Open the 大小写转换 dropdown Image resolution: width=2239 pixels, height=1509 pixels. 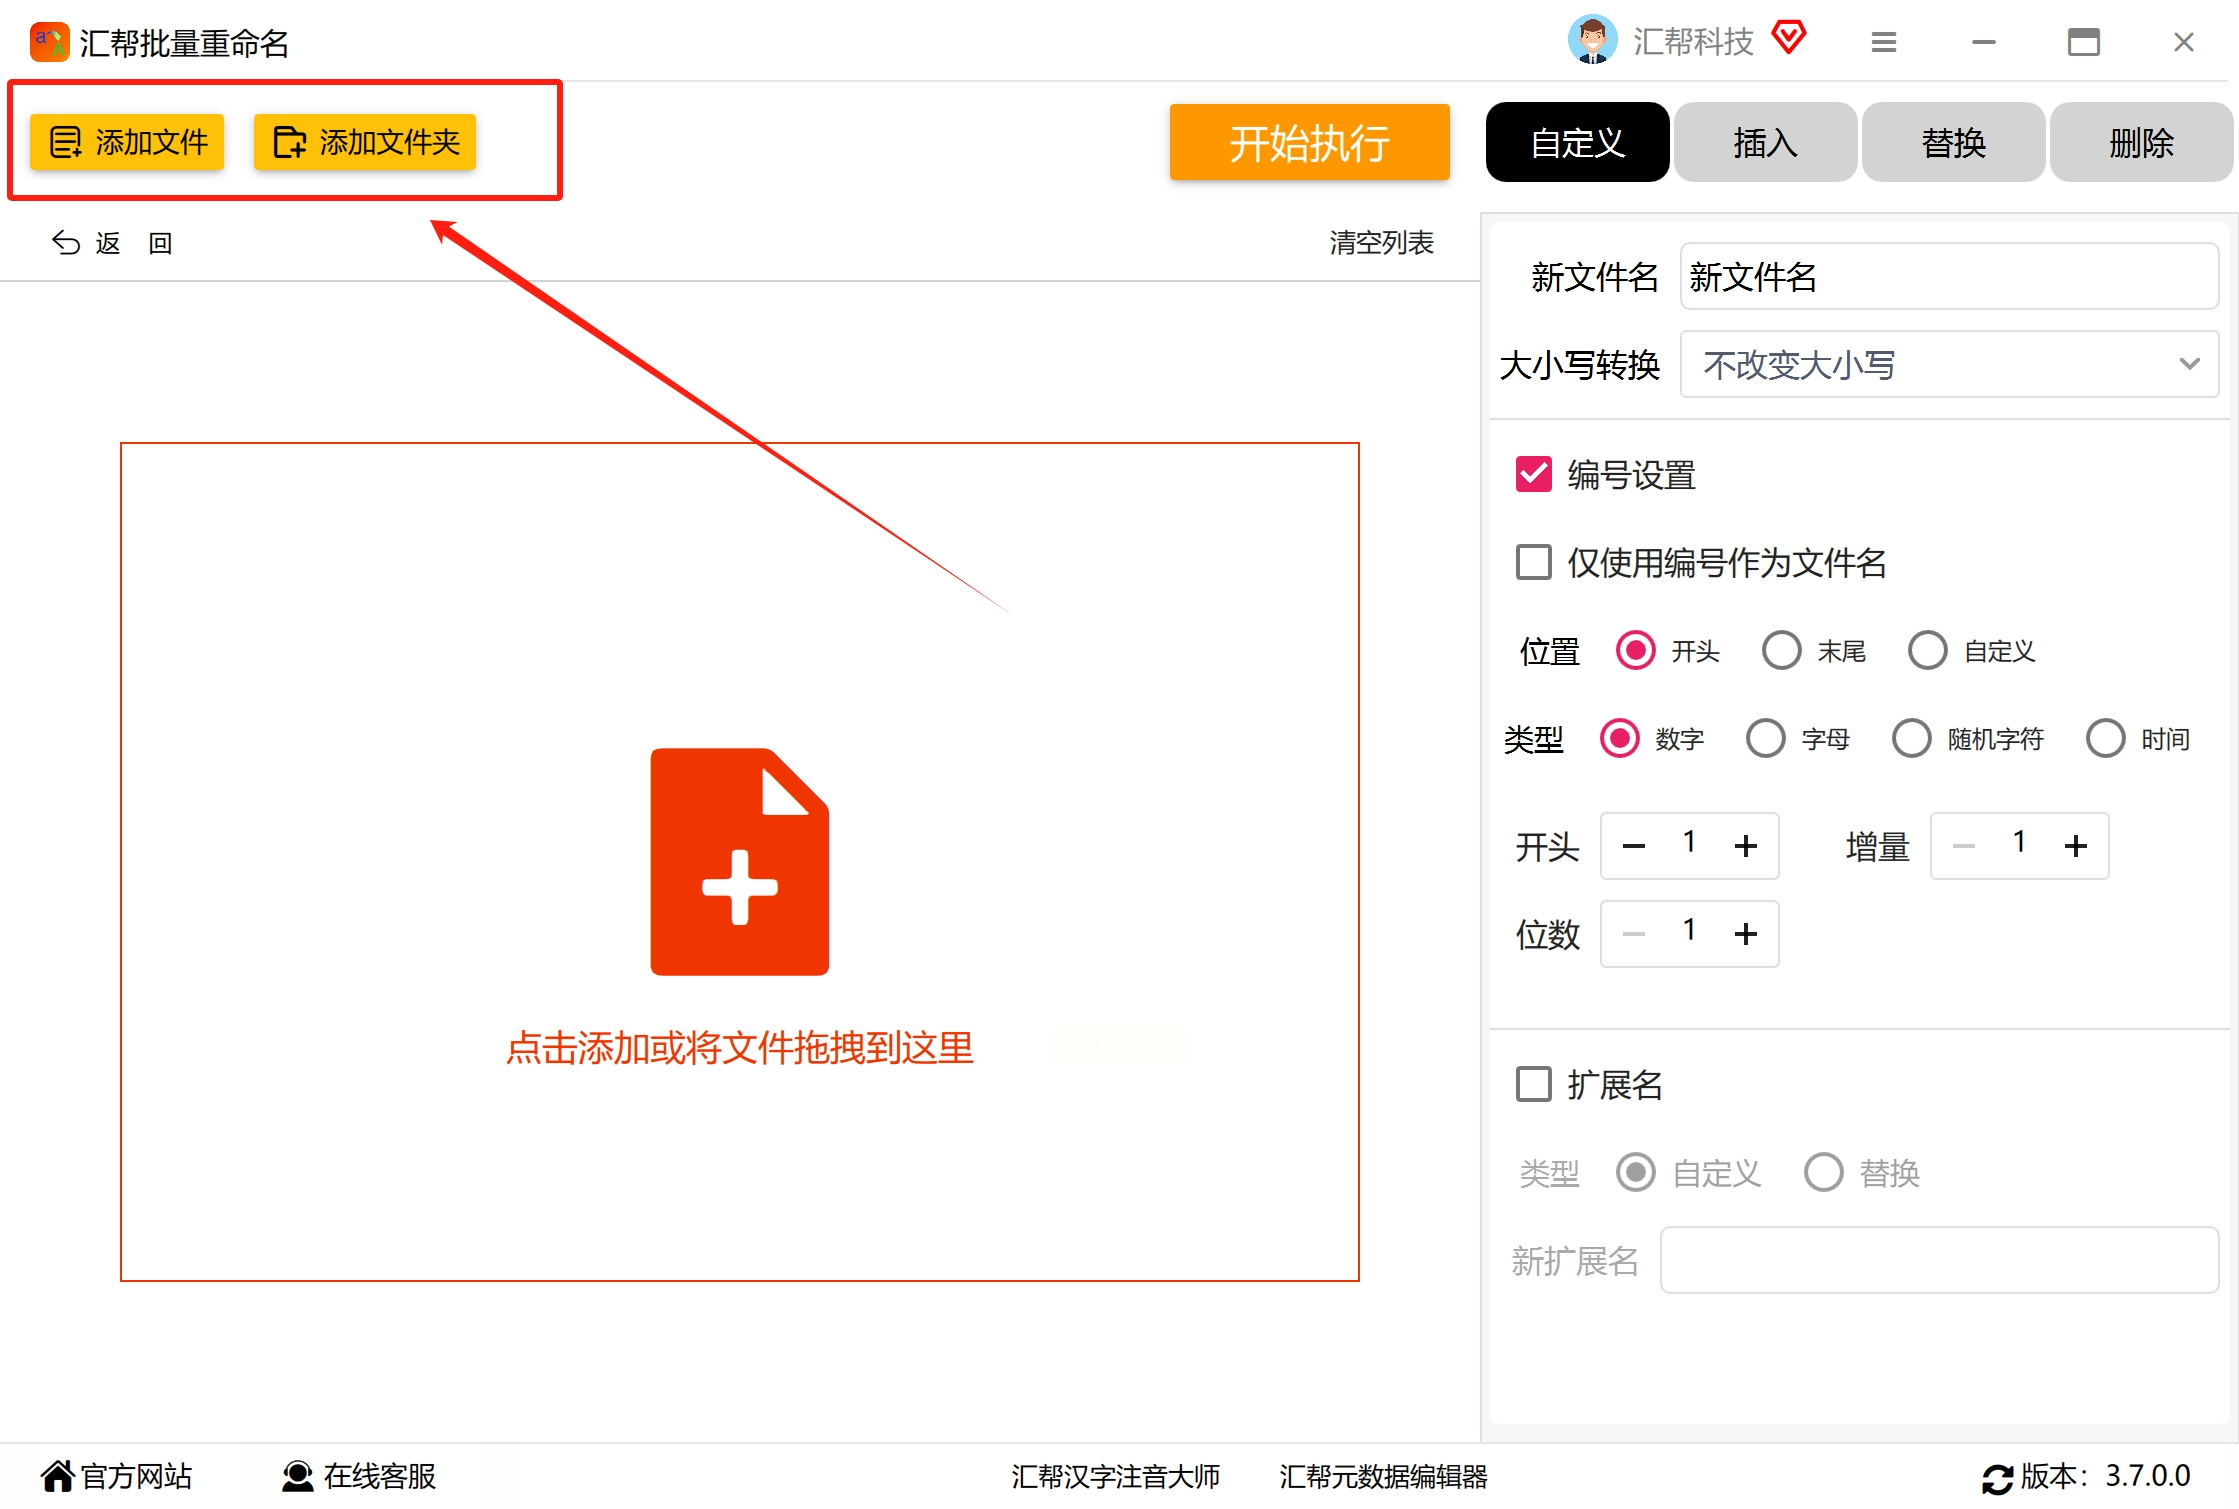coord(1948,364)
